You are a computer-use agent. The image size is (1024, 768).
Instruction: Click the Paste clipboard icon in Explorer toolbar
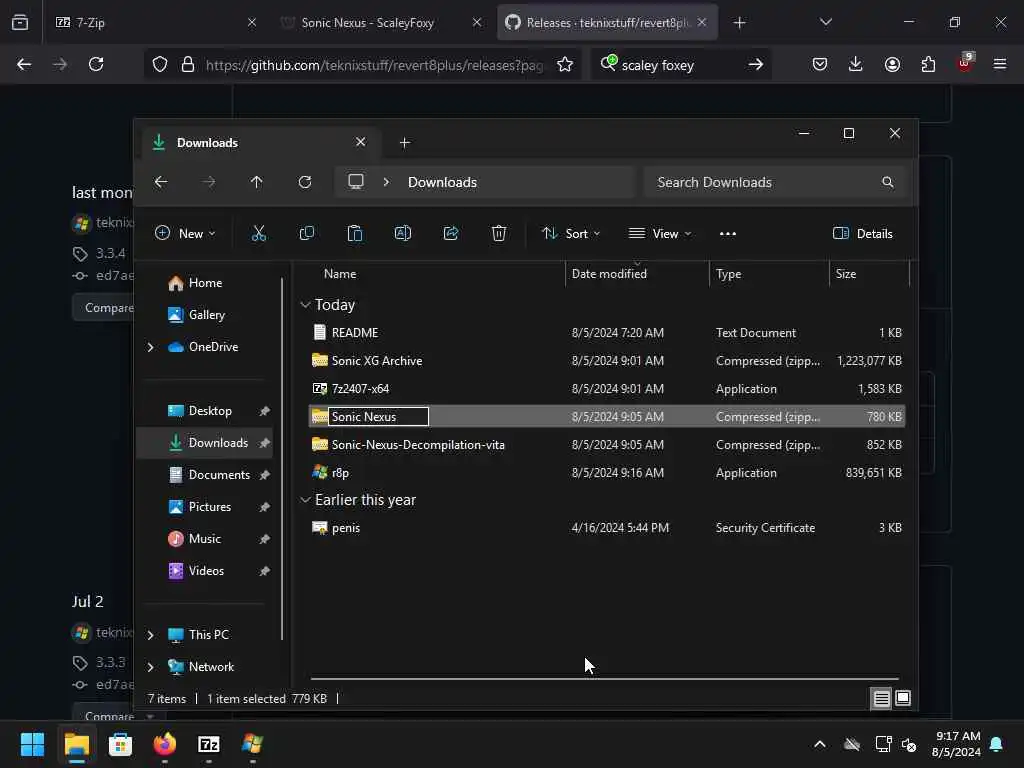tap(355, 233)
